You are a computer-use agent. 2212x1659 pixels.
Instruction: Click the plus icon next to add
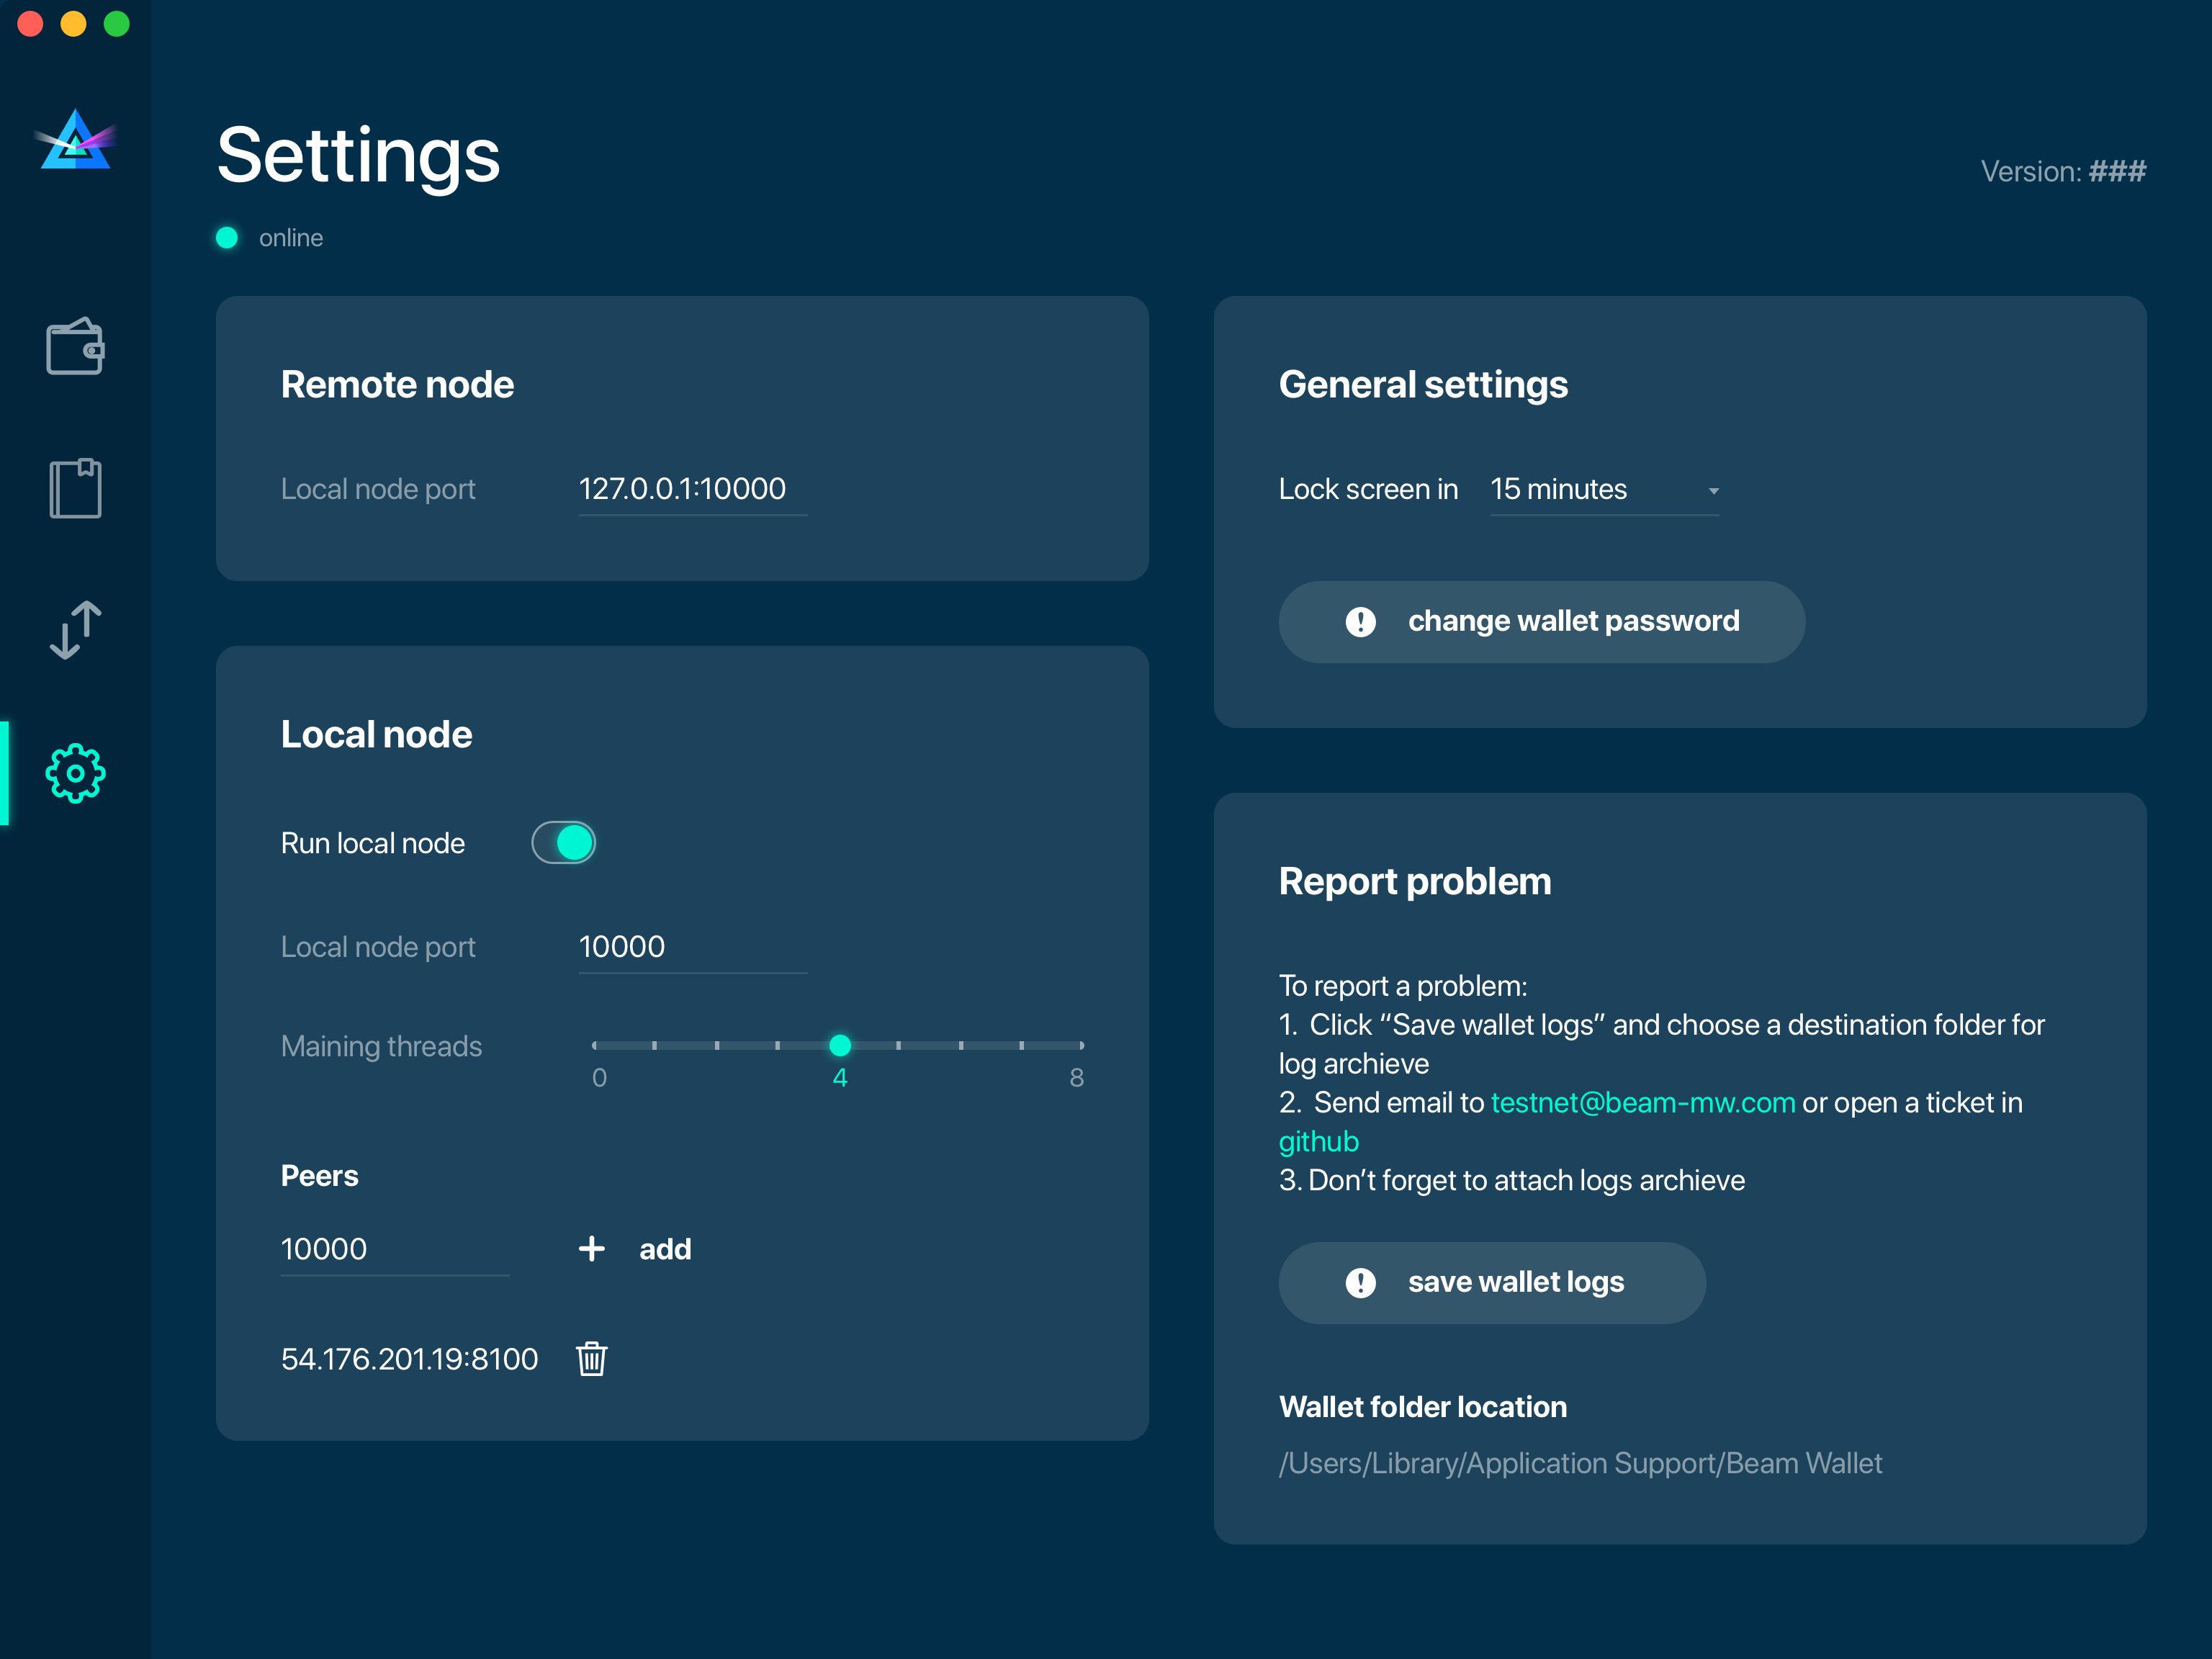[592, 1248]
